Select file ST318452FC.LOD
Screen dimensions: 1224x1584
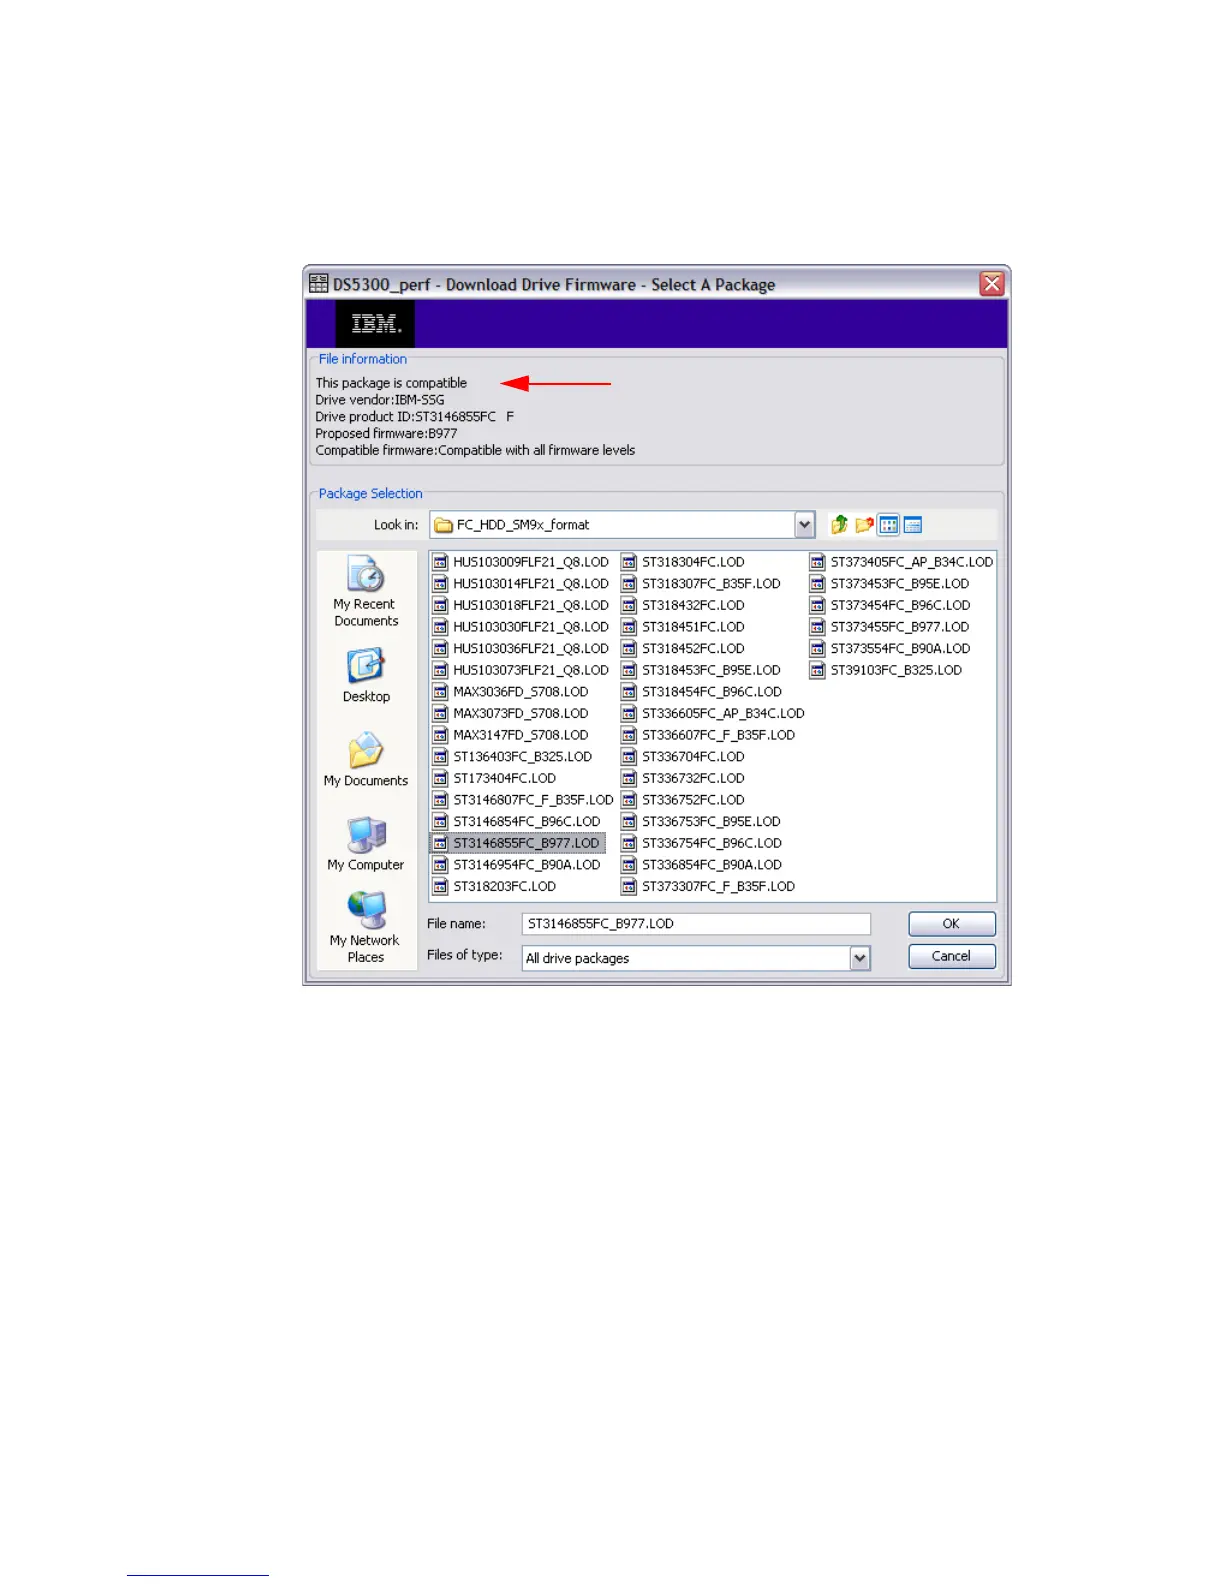683,649
